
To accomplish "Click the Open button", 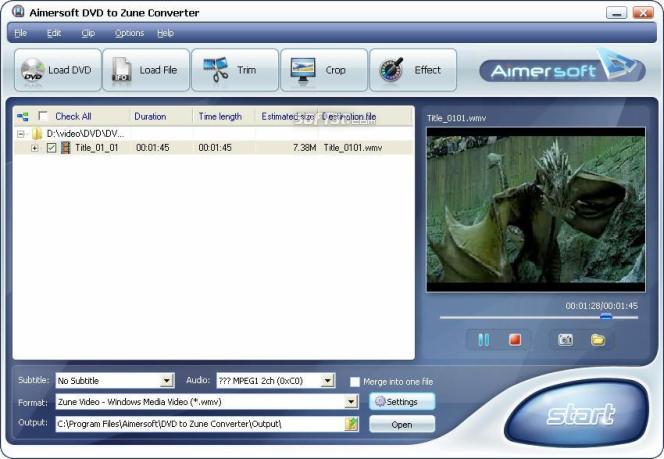I will point(402,424).
